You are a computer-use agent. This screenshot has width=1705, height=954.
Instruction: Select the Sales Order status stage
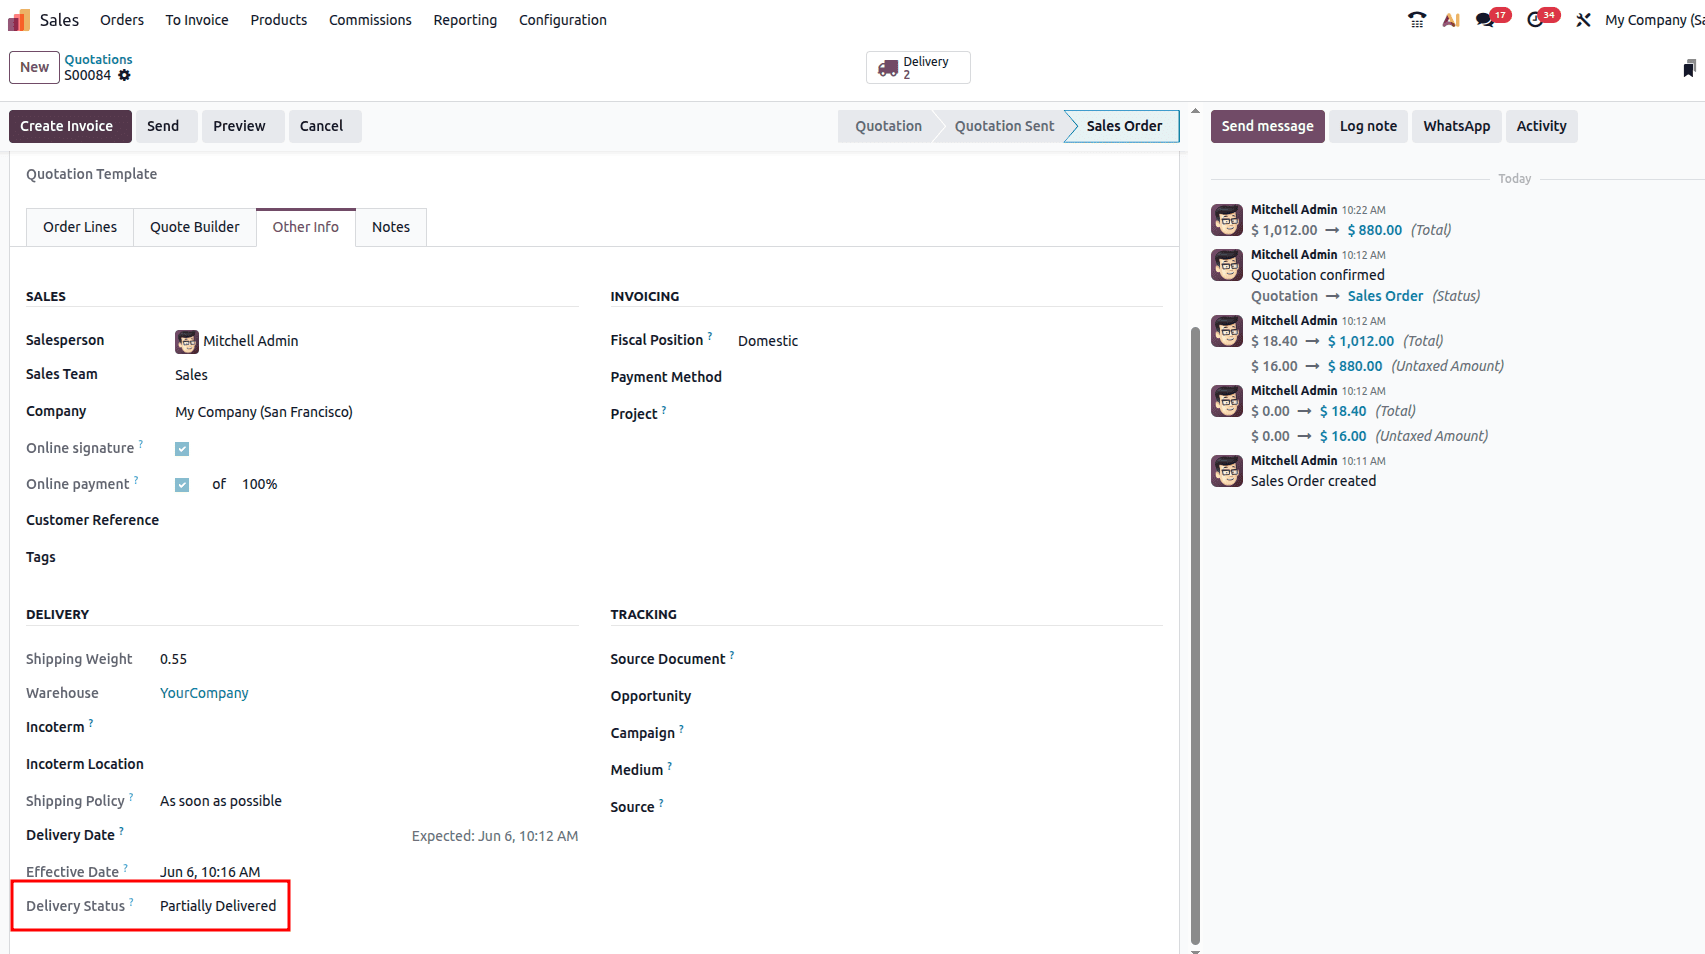1124,126
